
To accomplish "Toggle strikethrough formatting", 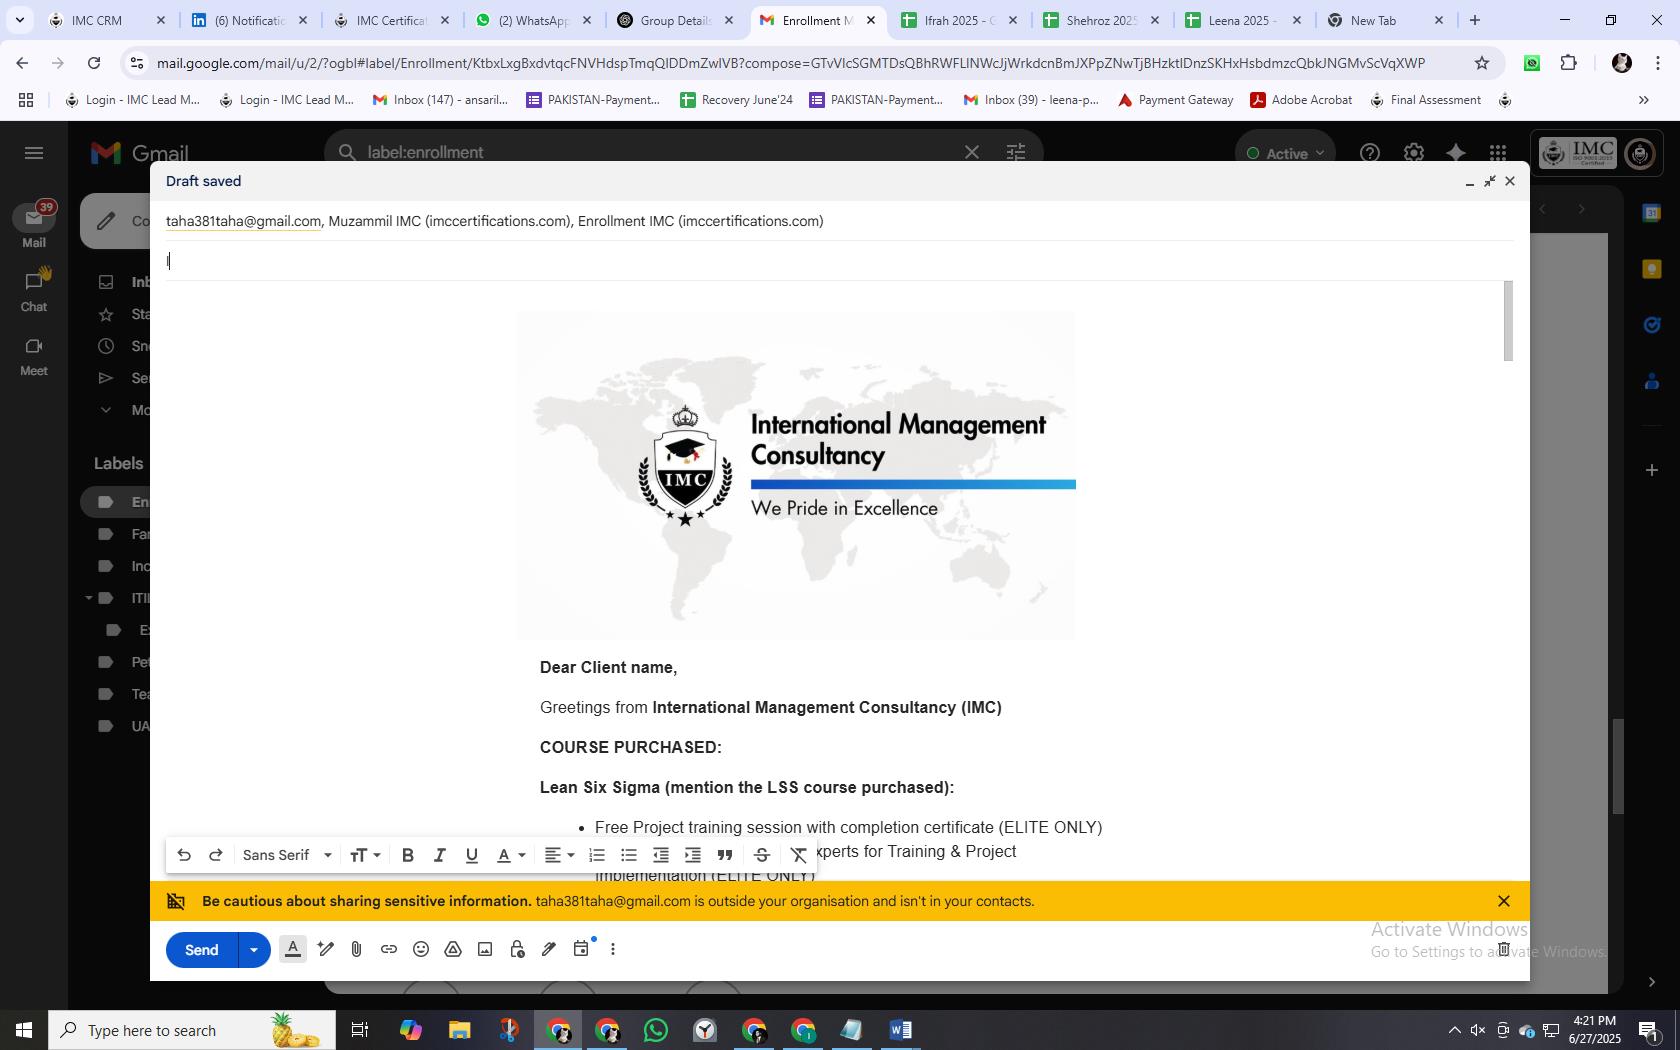I will tap(762, 855).
